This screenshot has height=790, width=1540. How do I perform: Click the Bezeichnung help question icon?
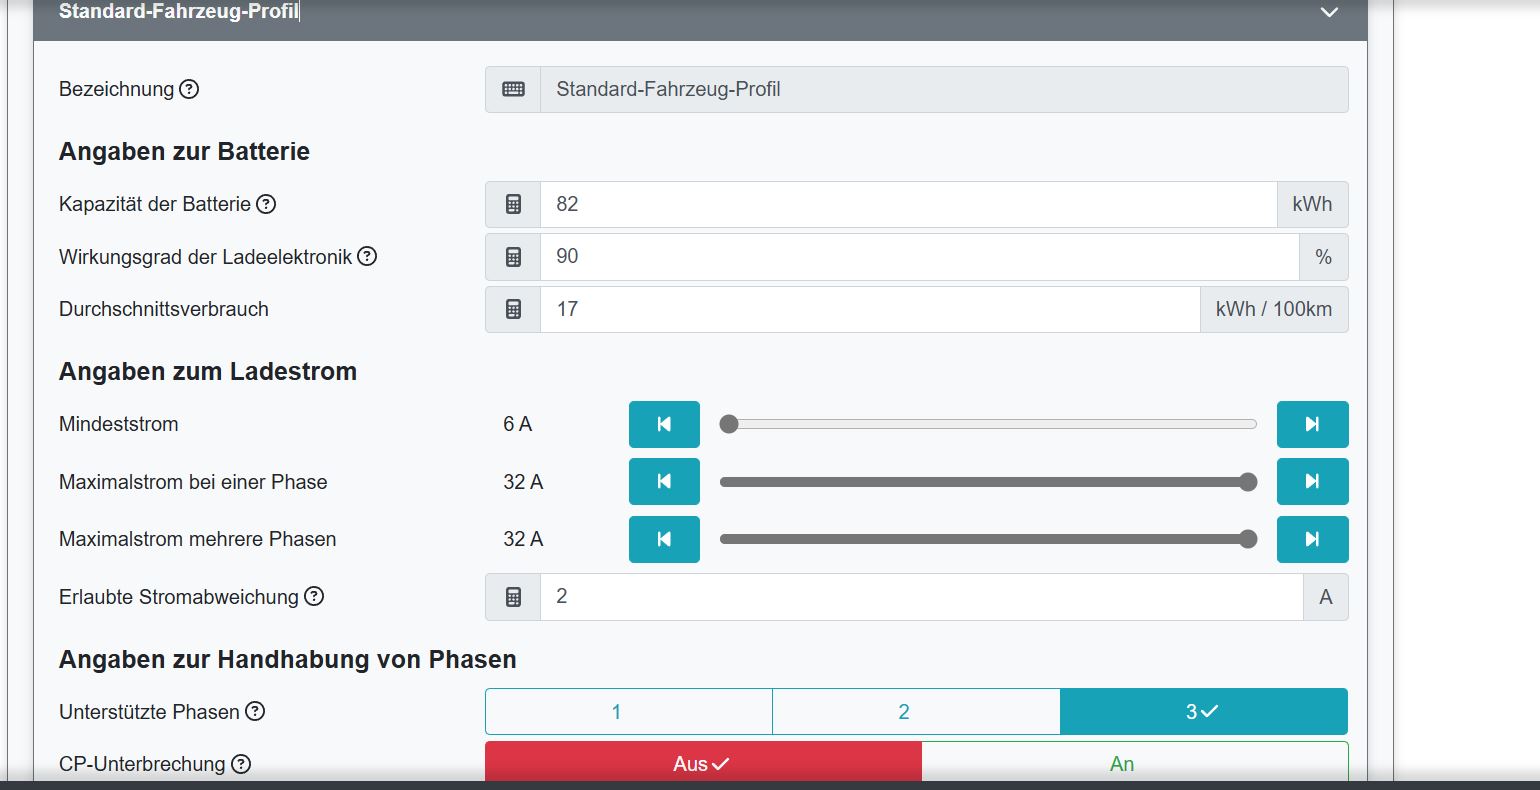[x=189, y=89]
